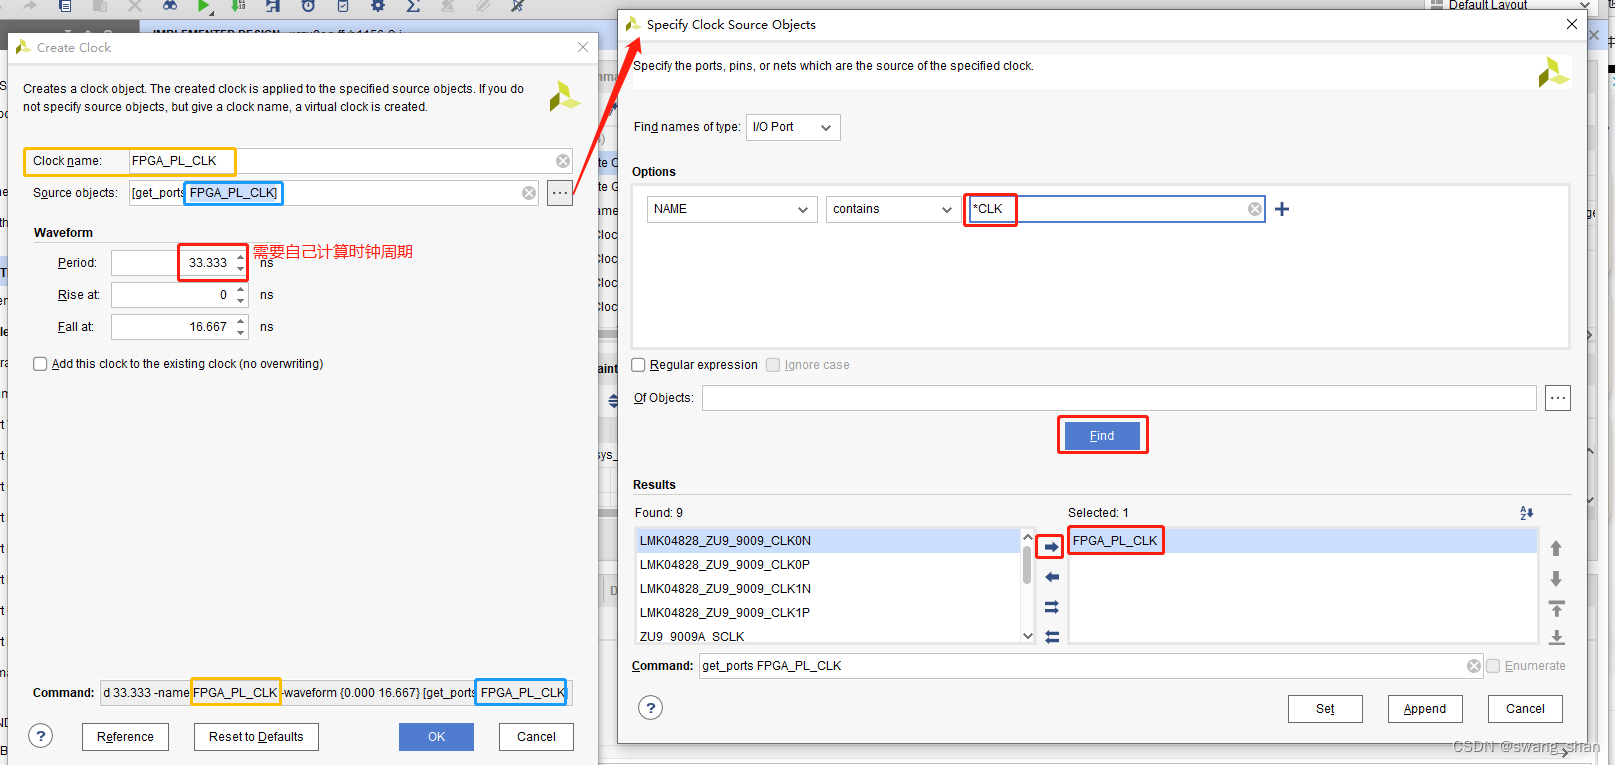Screen dimensions: 1615x765
Task: Click the green Run arrow in the toolbar
Action: (x=204, y=5)
